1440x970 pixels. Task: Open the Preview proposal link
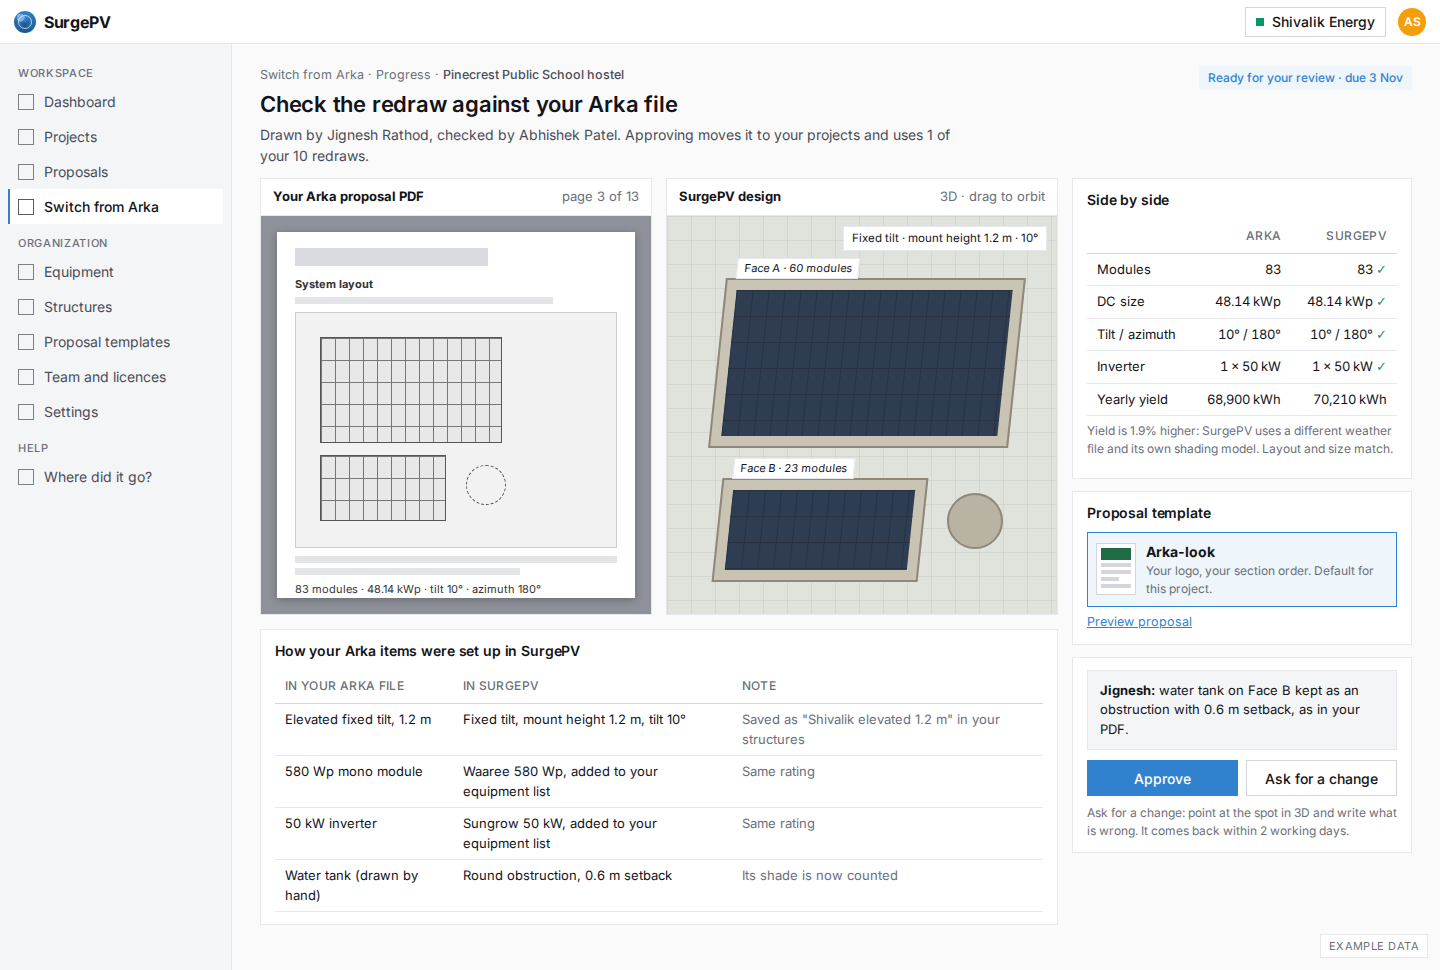(x=1139, y=622)
